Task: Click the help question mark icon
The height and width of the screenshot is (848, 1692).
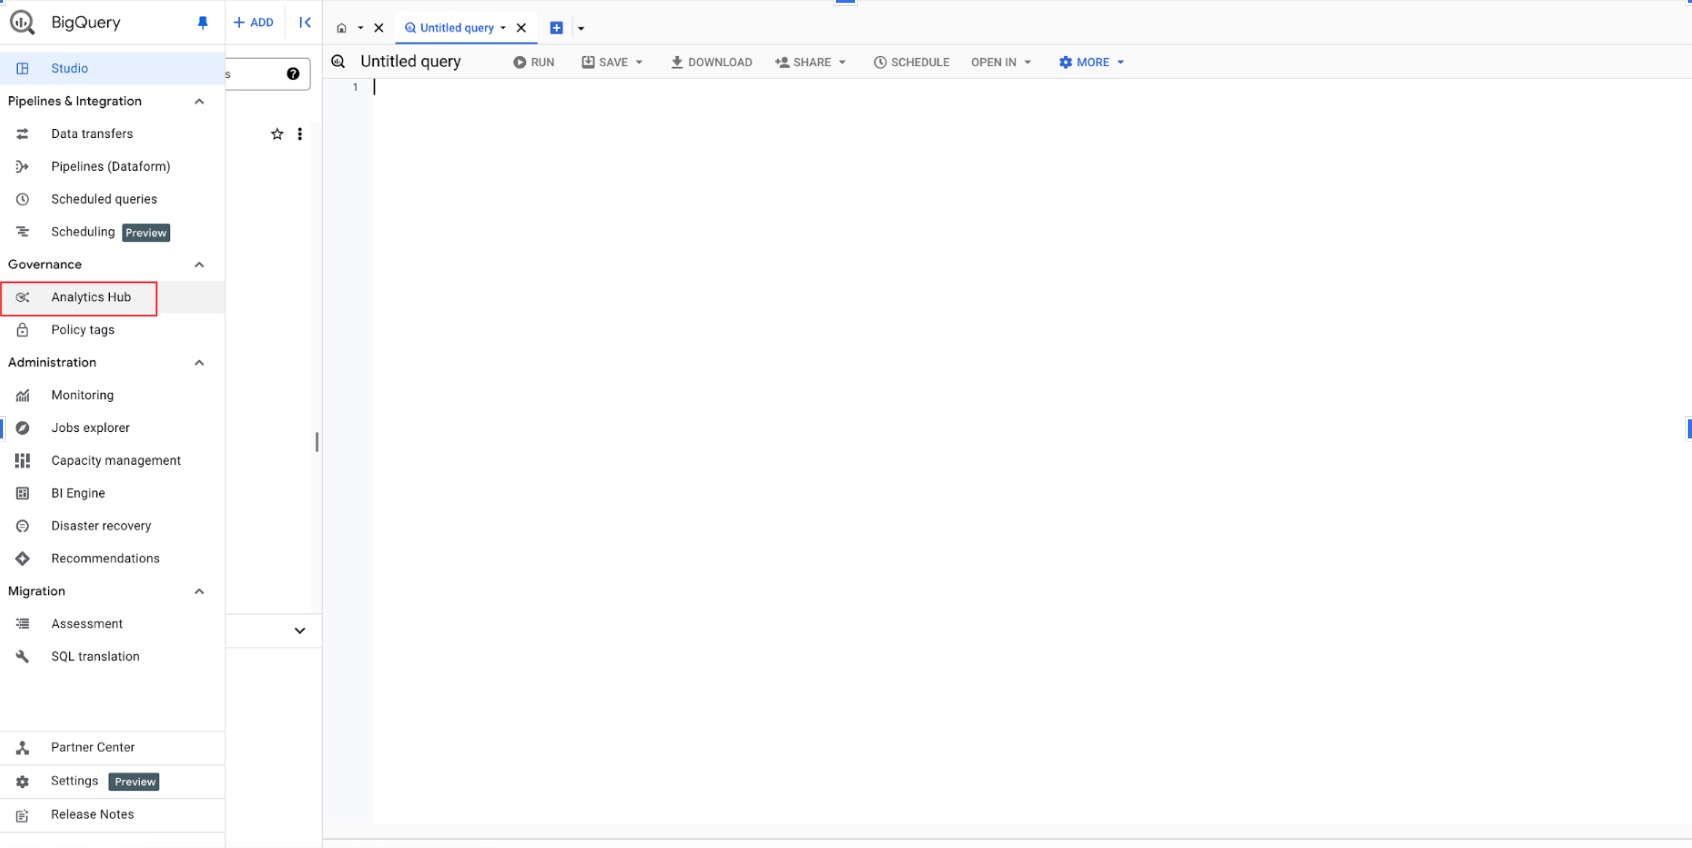Action: pyautogui.click(x=293, y=74)
